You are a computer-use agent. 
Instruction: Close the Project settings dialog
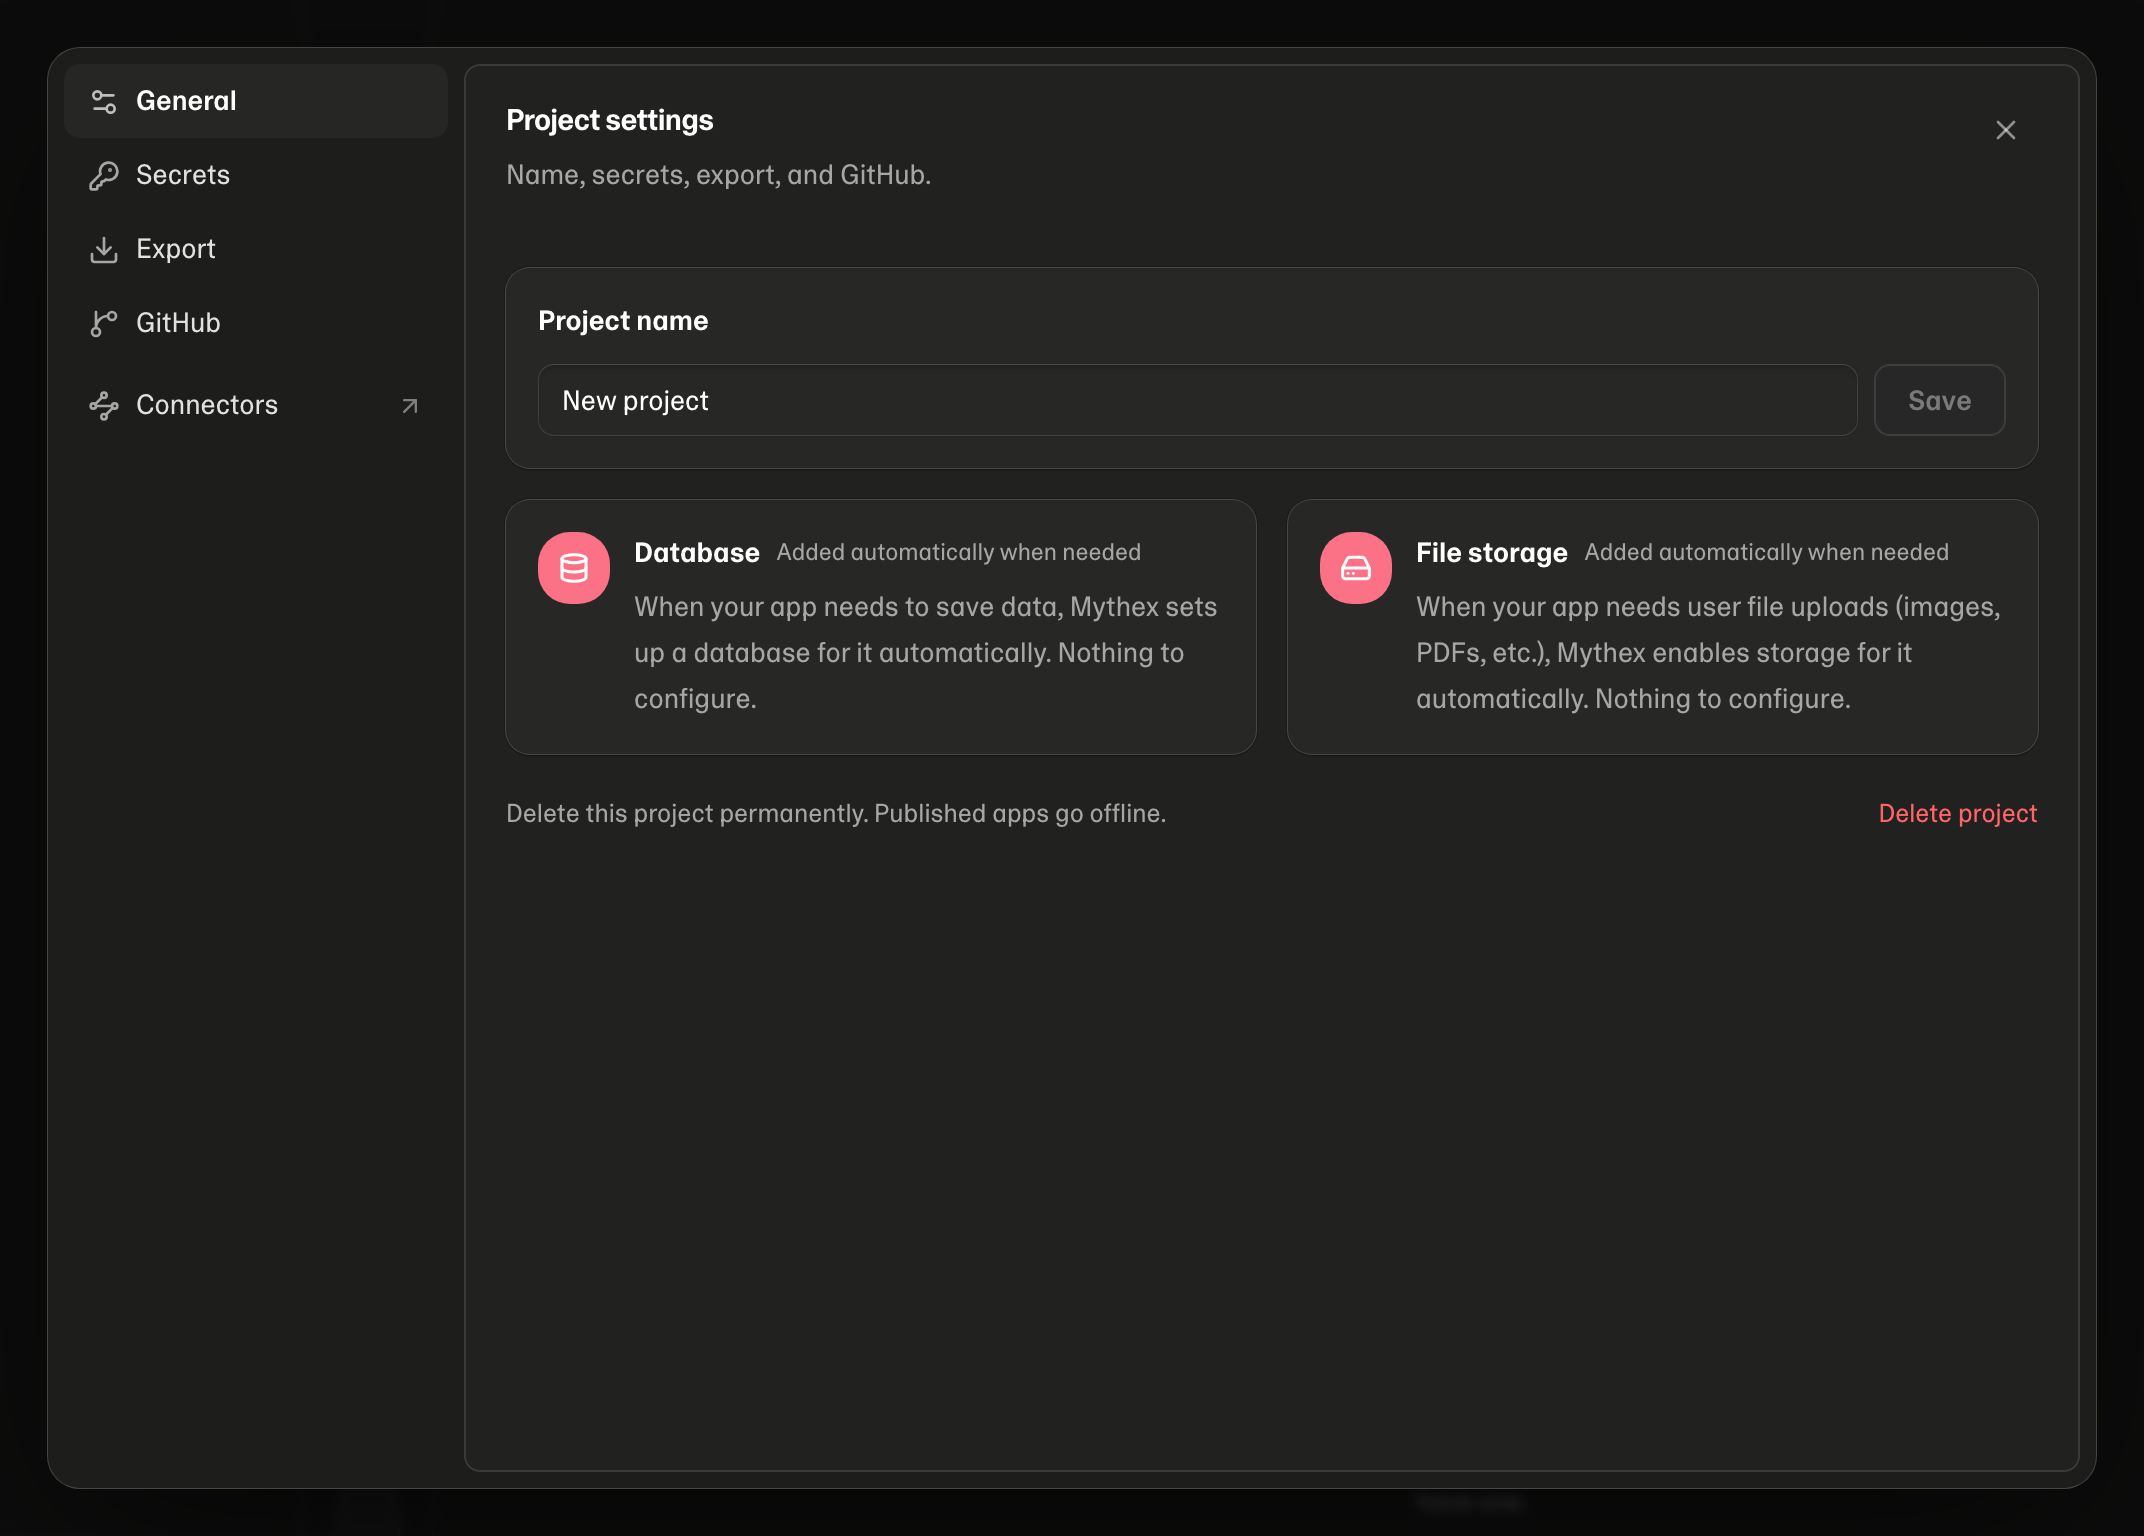click(2006, 130)
